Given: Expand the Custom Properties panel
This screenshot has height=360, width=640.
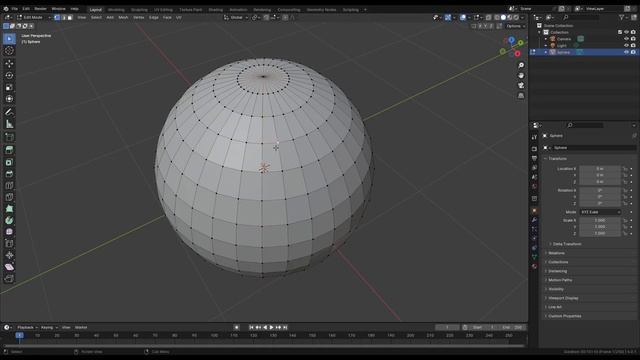Looking at the screenshot, I should 564,316.
